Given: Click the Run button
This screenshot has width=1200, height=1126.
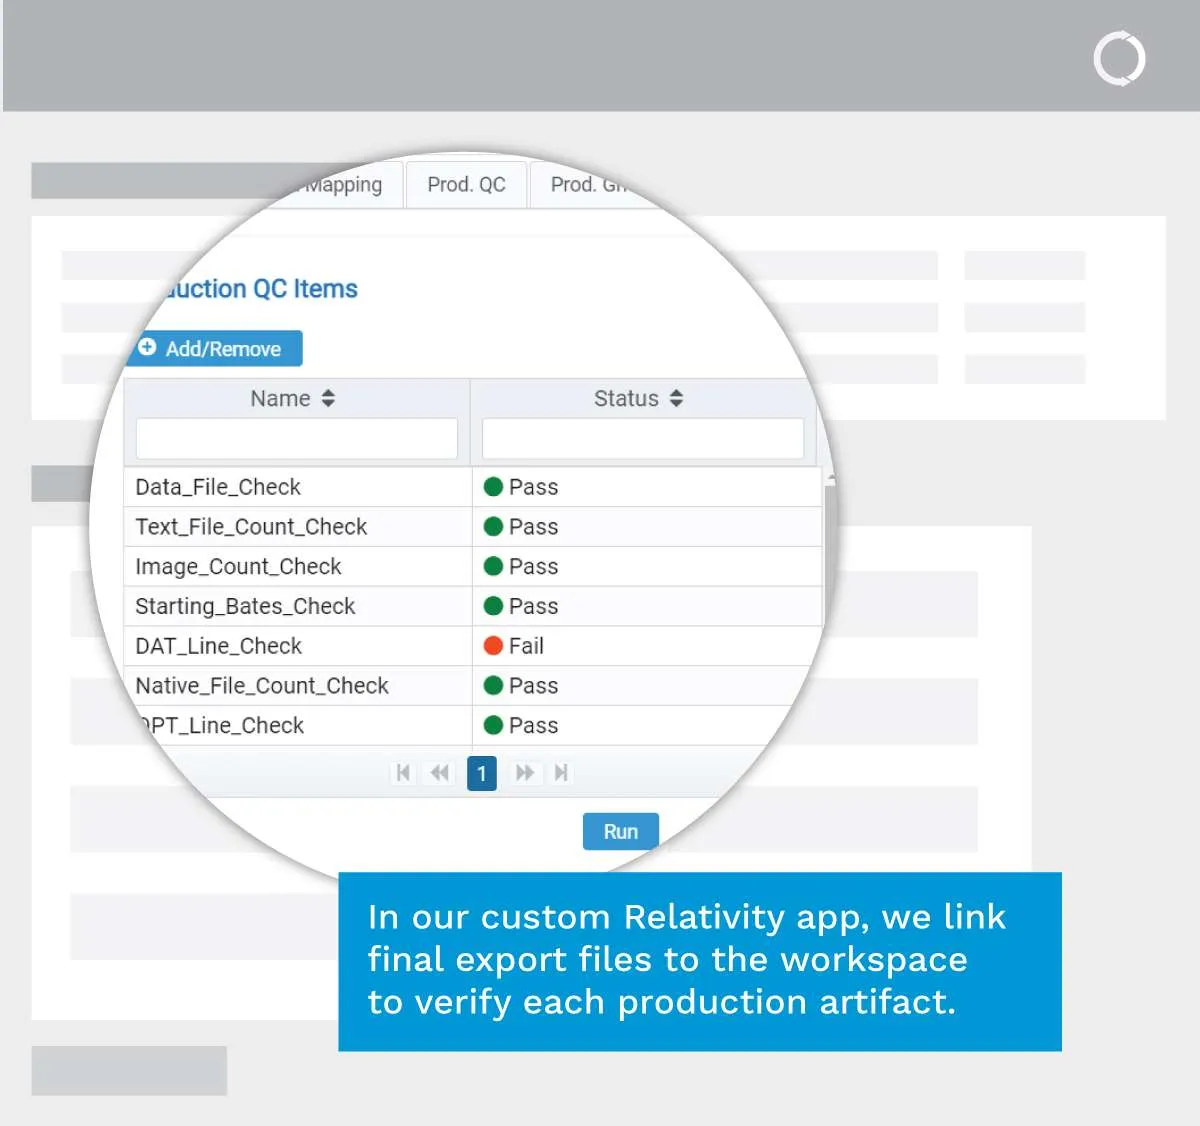Looking at the screenshot, I should point(620,832).
